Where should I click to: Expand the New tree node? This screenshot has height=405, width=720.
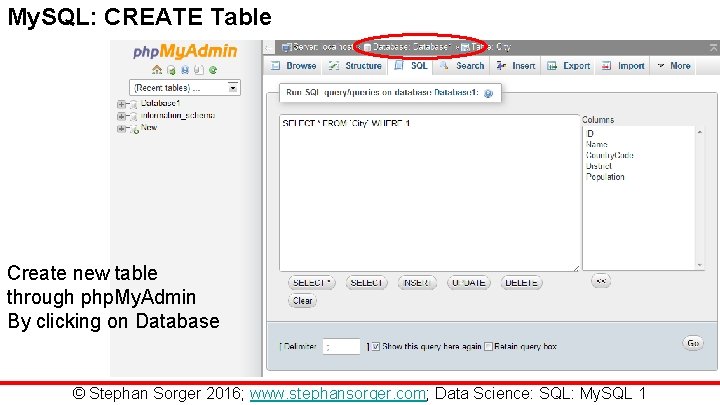pos(121,129)
